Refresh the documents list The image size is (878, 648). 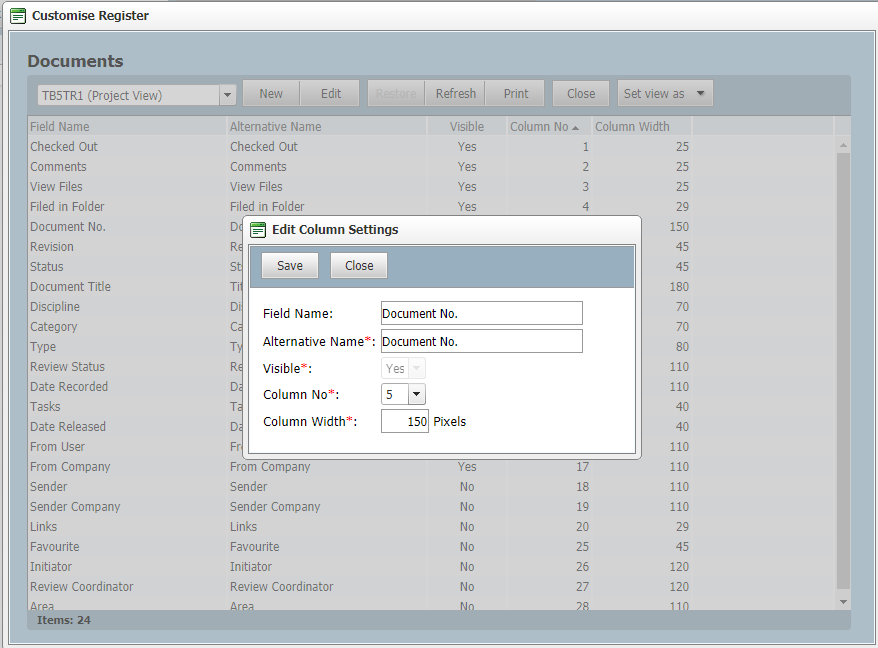(455, 94)
